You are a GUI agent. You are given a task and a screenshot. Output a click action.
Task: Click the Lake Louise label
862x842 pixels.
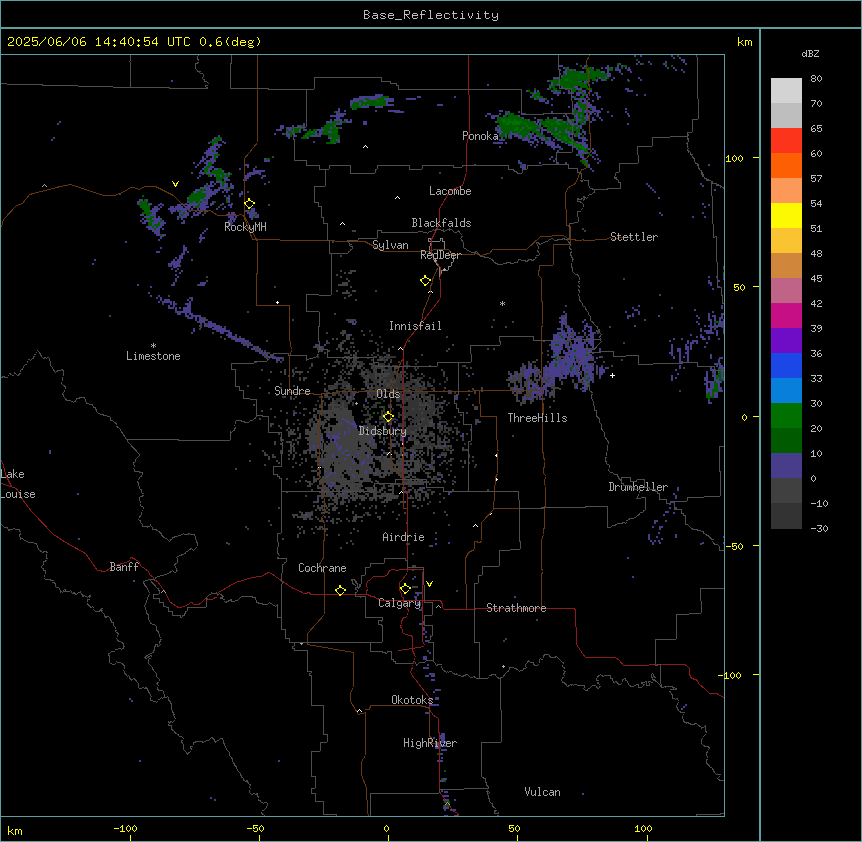16,484
